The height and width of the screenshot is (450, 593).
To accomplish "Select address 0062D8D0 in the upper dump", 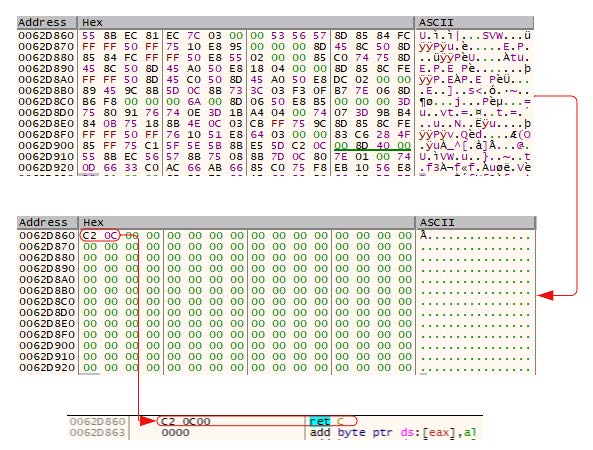I will point(46,113).
